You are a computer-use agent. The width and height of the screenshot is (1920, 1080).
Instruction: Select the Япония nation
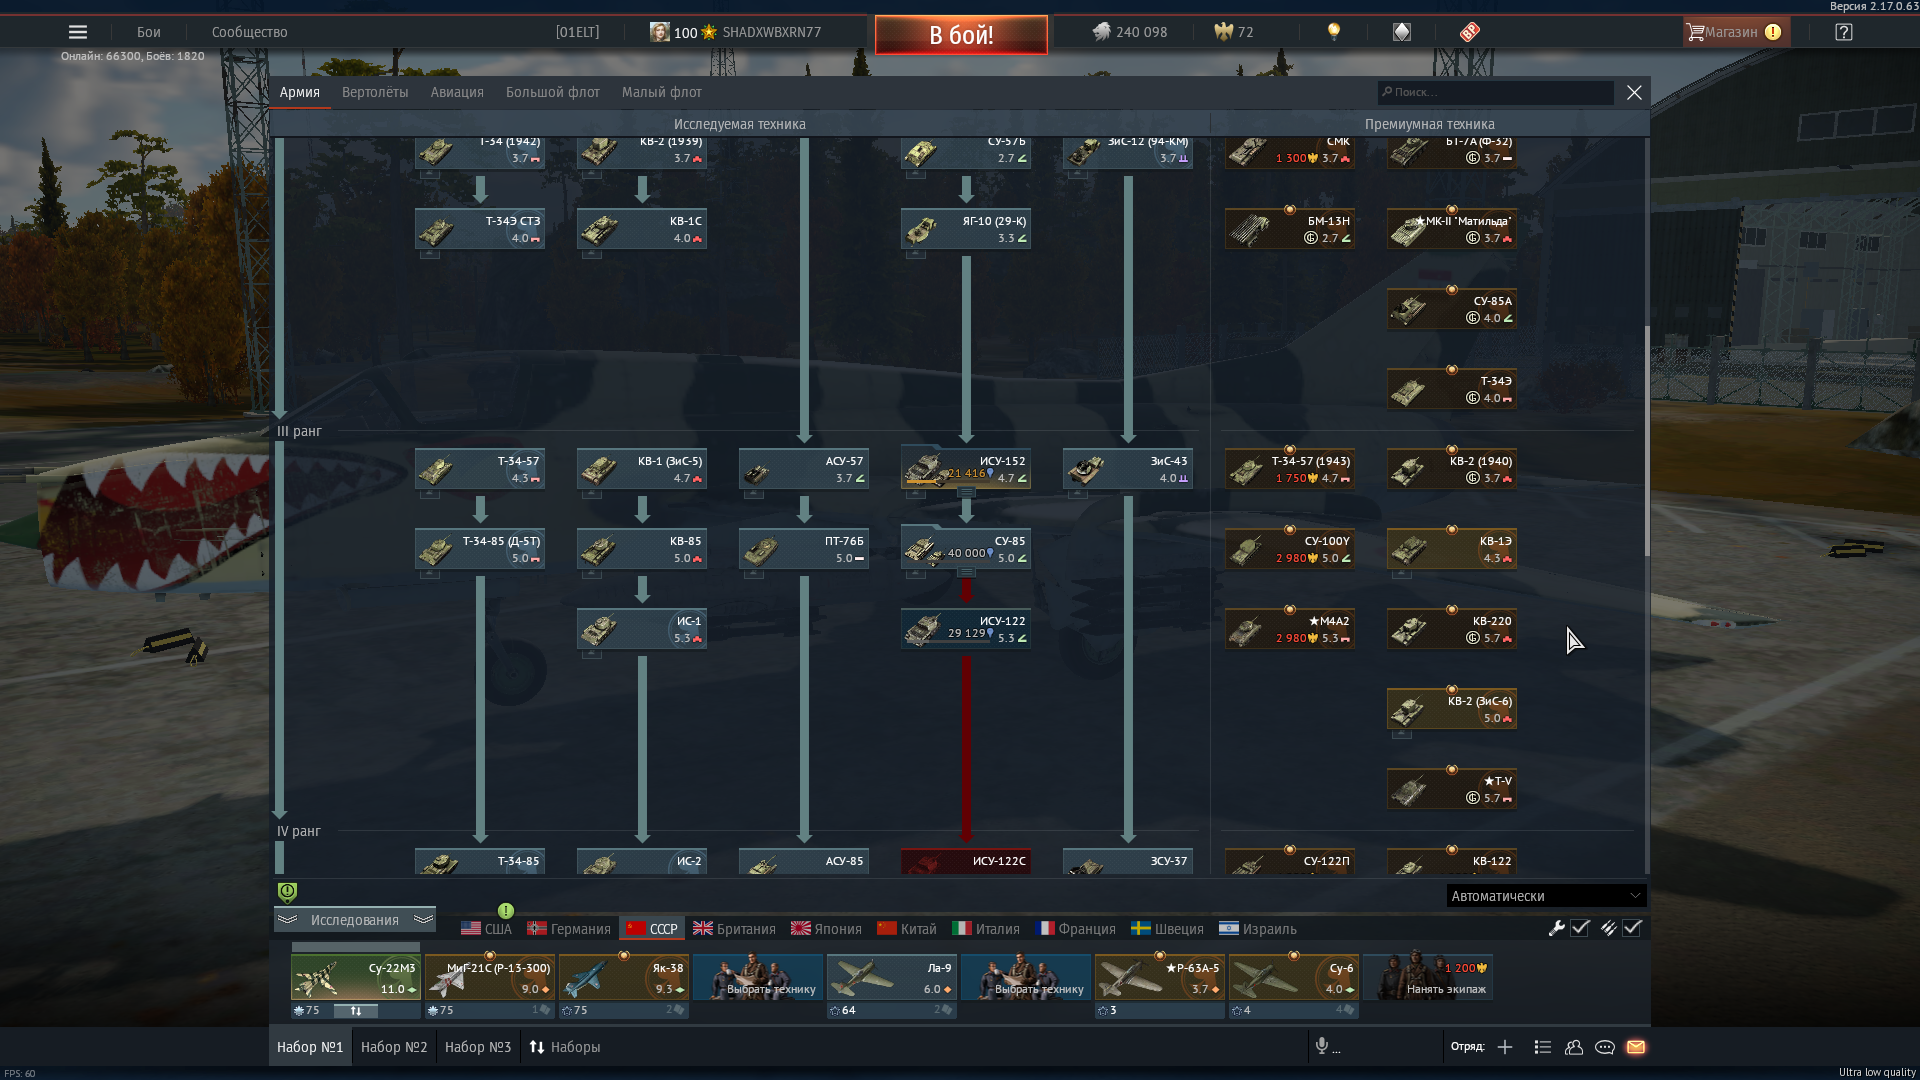[826, 929]
